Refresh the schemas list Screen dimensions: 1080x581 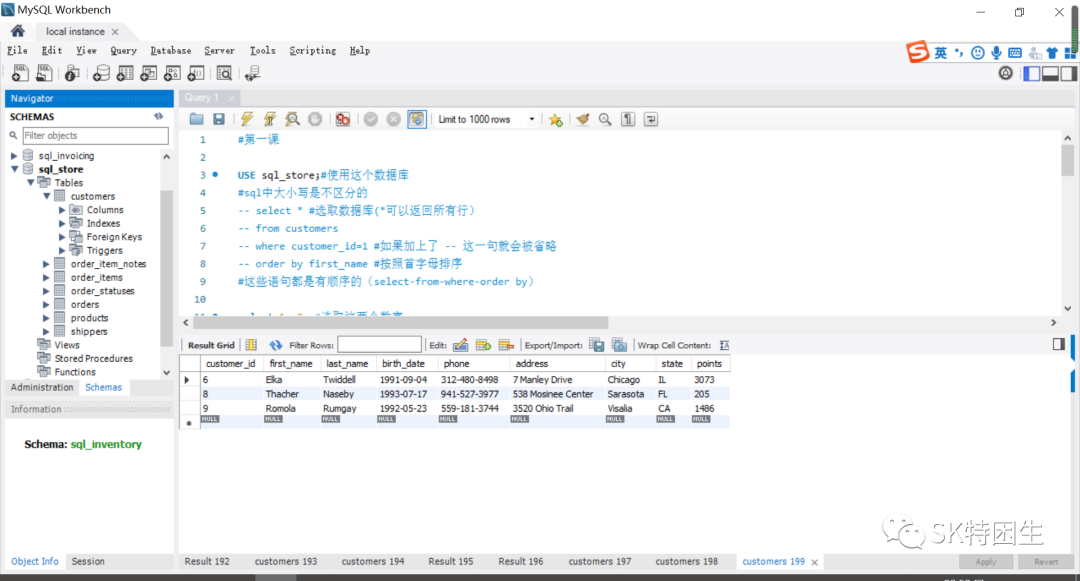click(x=158, y=116)
